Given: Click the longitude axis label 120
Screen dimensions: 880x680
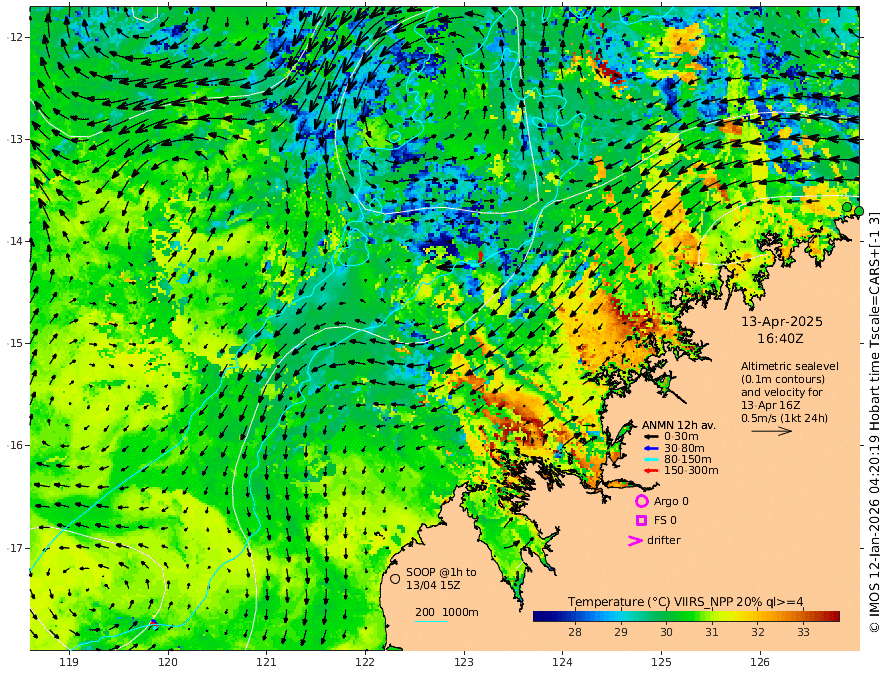Looking at the screenshot, I should 168,663.
